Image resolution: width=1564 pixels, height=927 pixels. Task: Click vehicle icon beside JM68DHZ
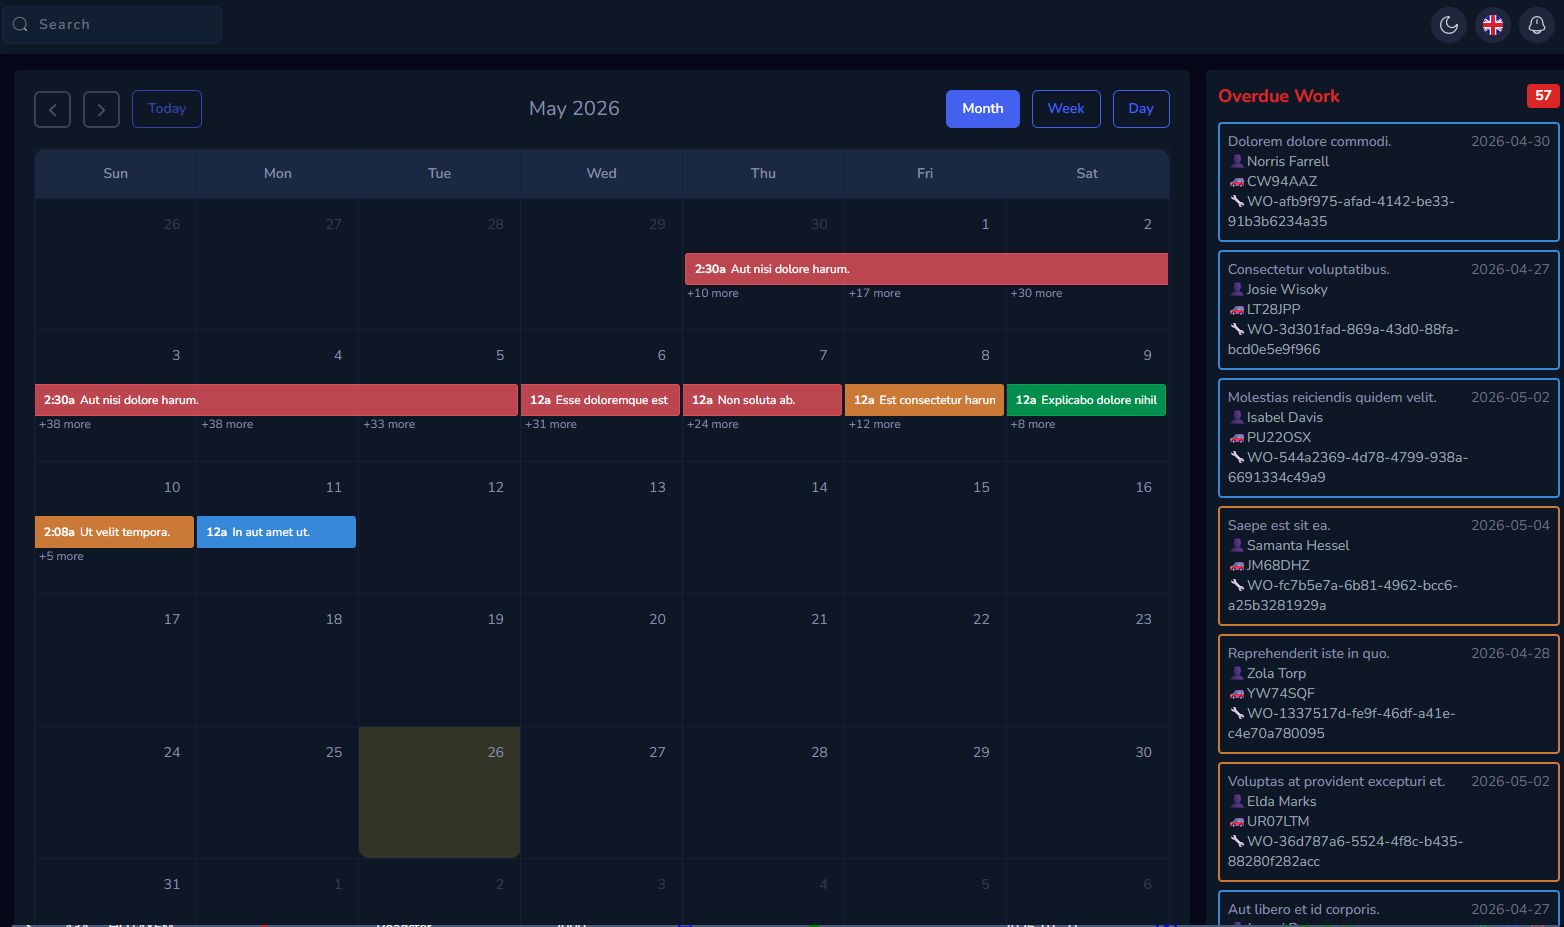pos(1237,566)
